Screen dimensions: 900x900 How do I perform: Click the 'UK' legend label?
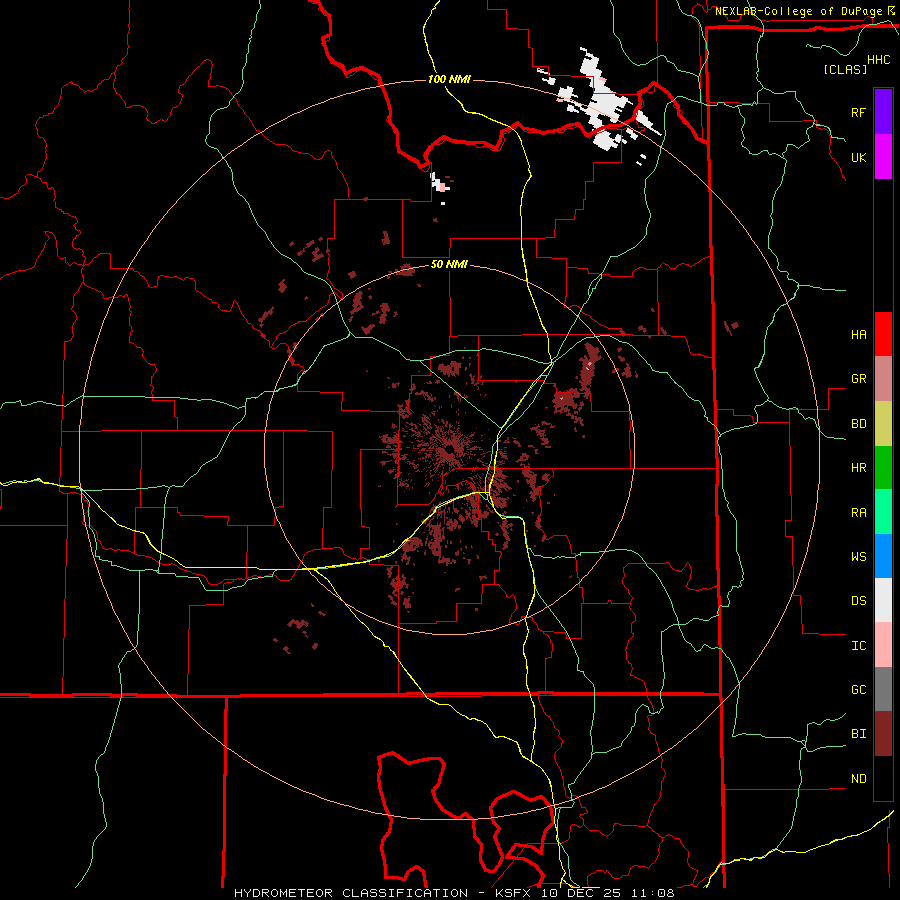(858, 157)
